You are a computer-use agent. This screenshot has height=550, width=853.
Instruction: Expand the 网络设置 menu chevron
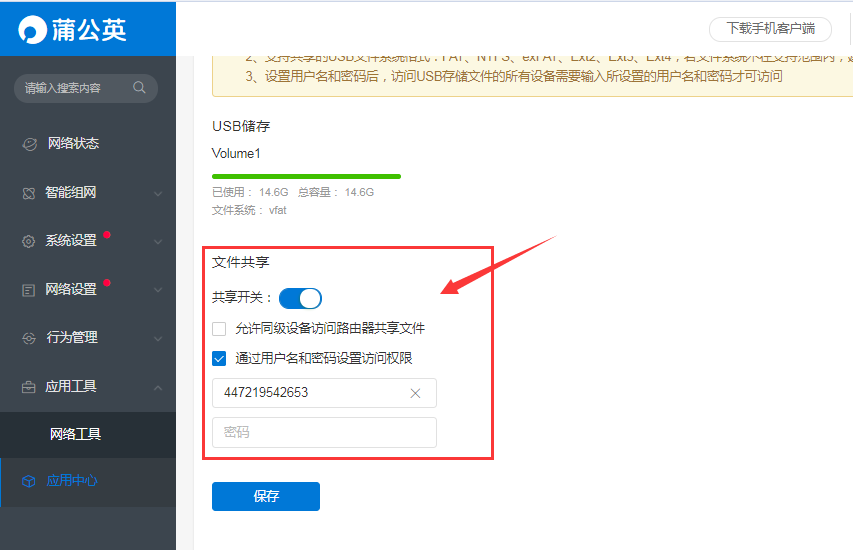(x=158, y=290)
